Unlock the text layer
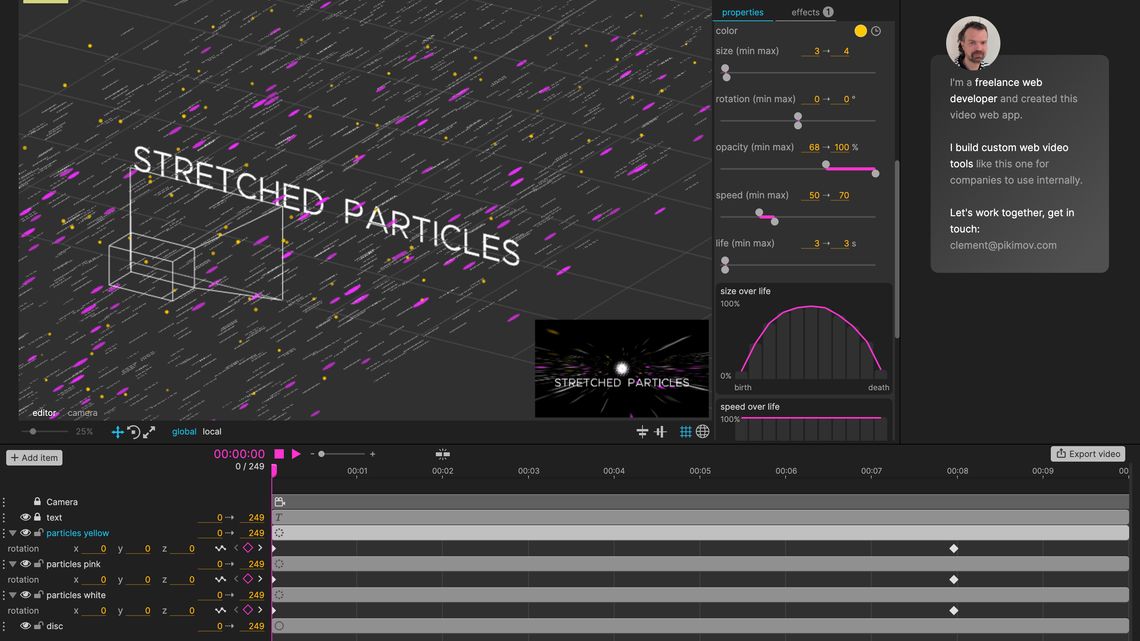 coord(37,517)
